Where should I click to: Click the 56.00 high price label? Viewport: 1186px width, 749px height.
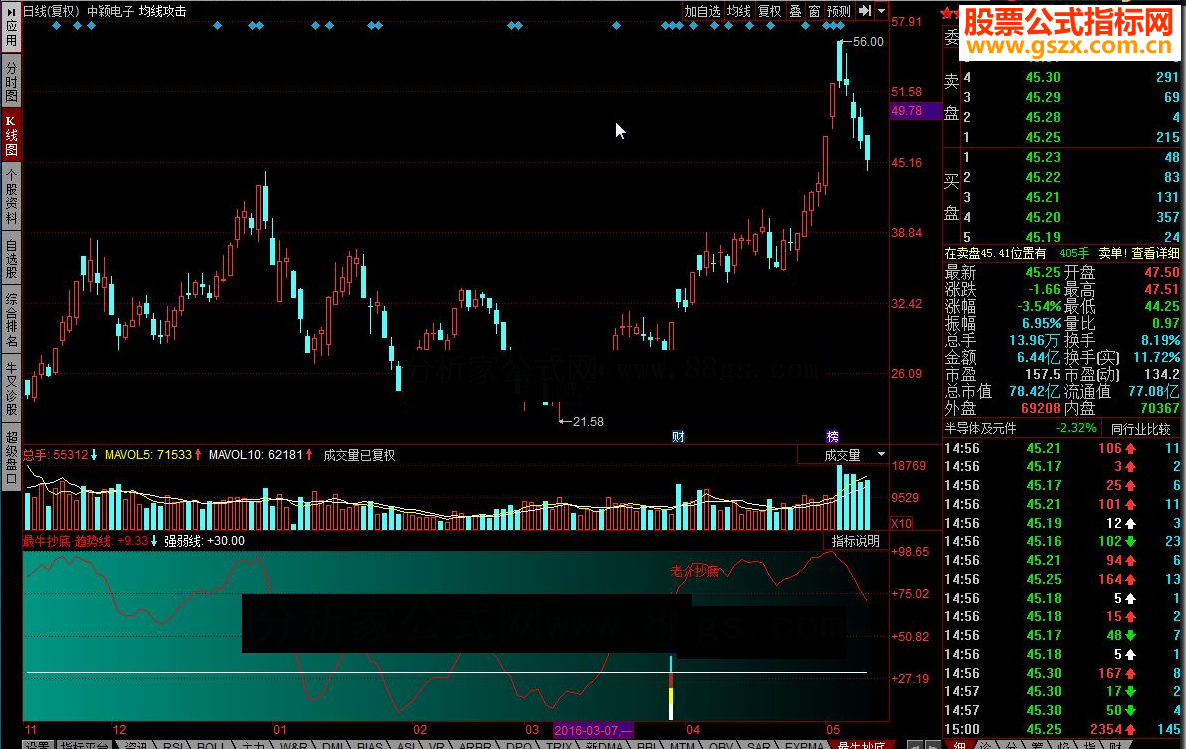868,42
